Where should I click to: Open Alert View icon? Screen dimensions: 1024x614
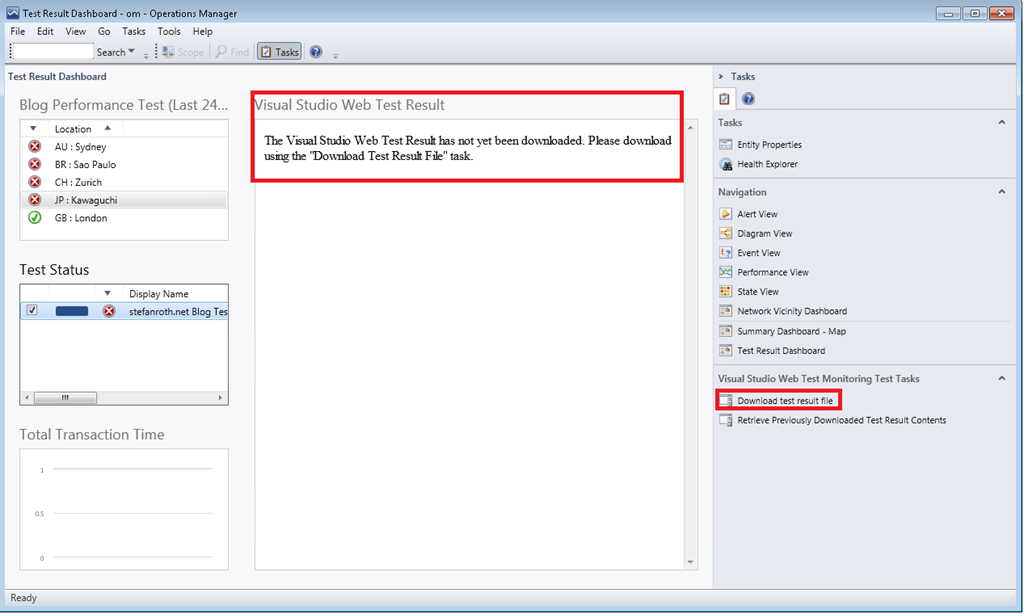(726, 214)
